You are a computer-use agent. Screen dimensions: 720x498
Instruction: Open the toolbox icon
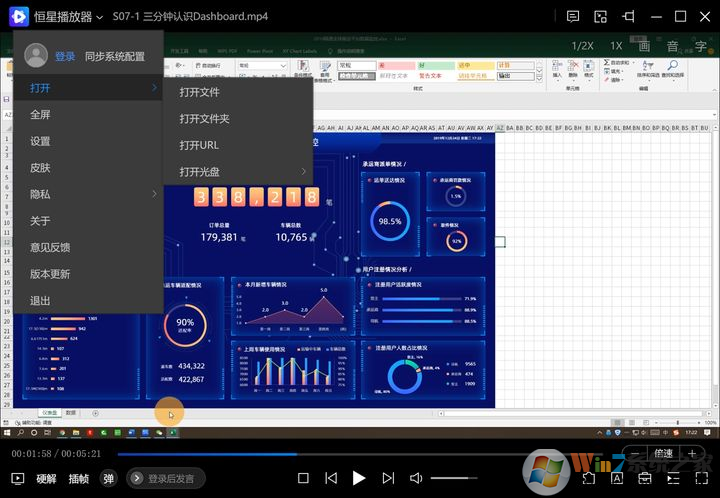point(645,479)
